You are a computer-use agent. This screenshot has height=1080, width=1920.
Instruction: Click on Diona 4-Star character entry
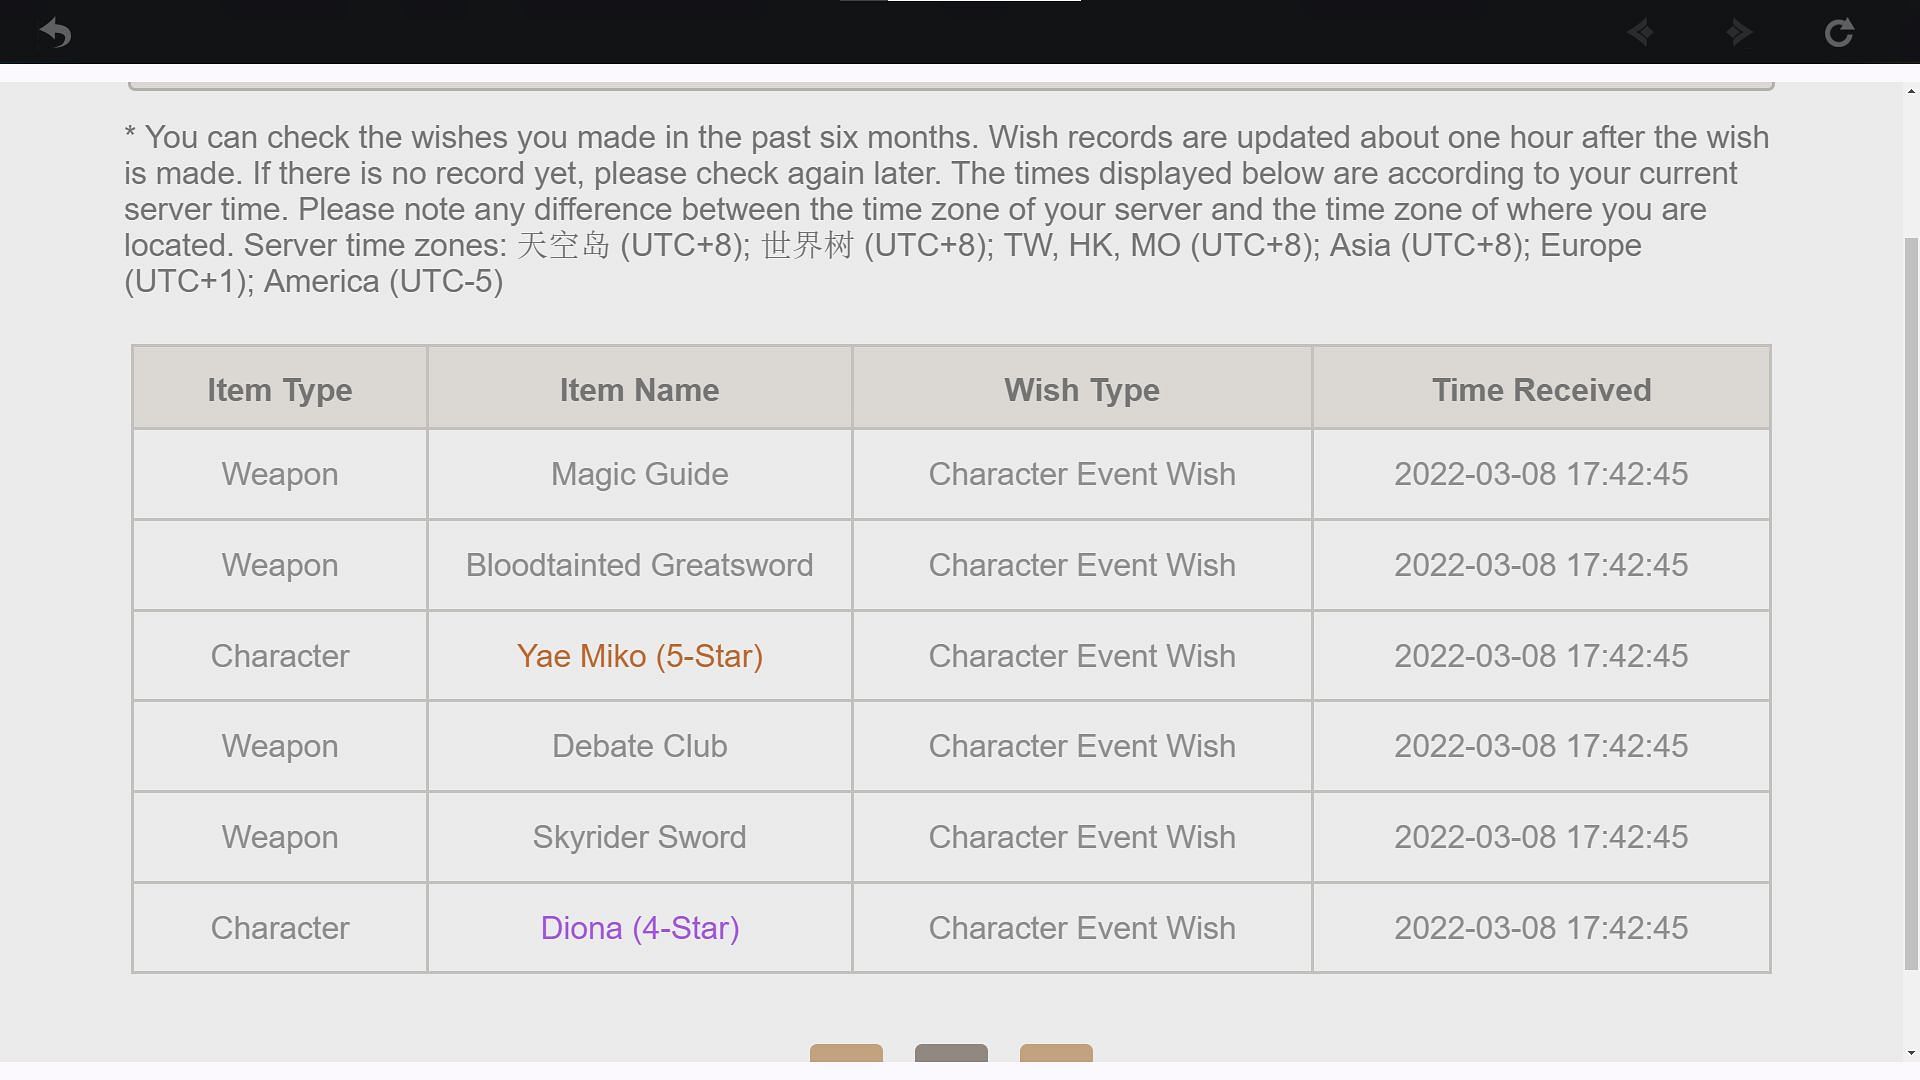click(x=640, y=927)
